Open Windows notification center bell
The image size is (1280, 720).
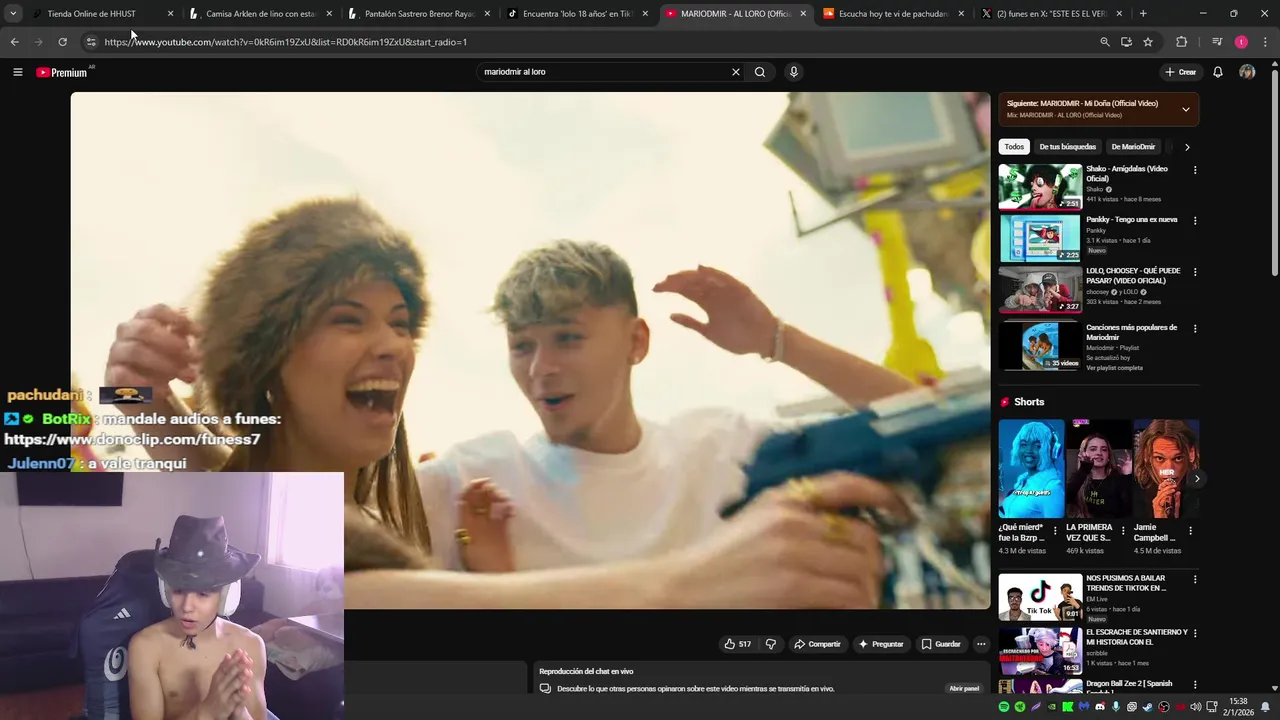point(1265,707)
